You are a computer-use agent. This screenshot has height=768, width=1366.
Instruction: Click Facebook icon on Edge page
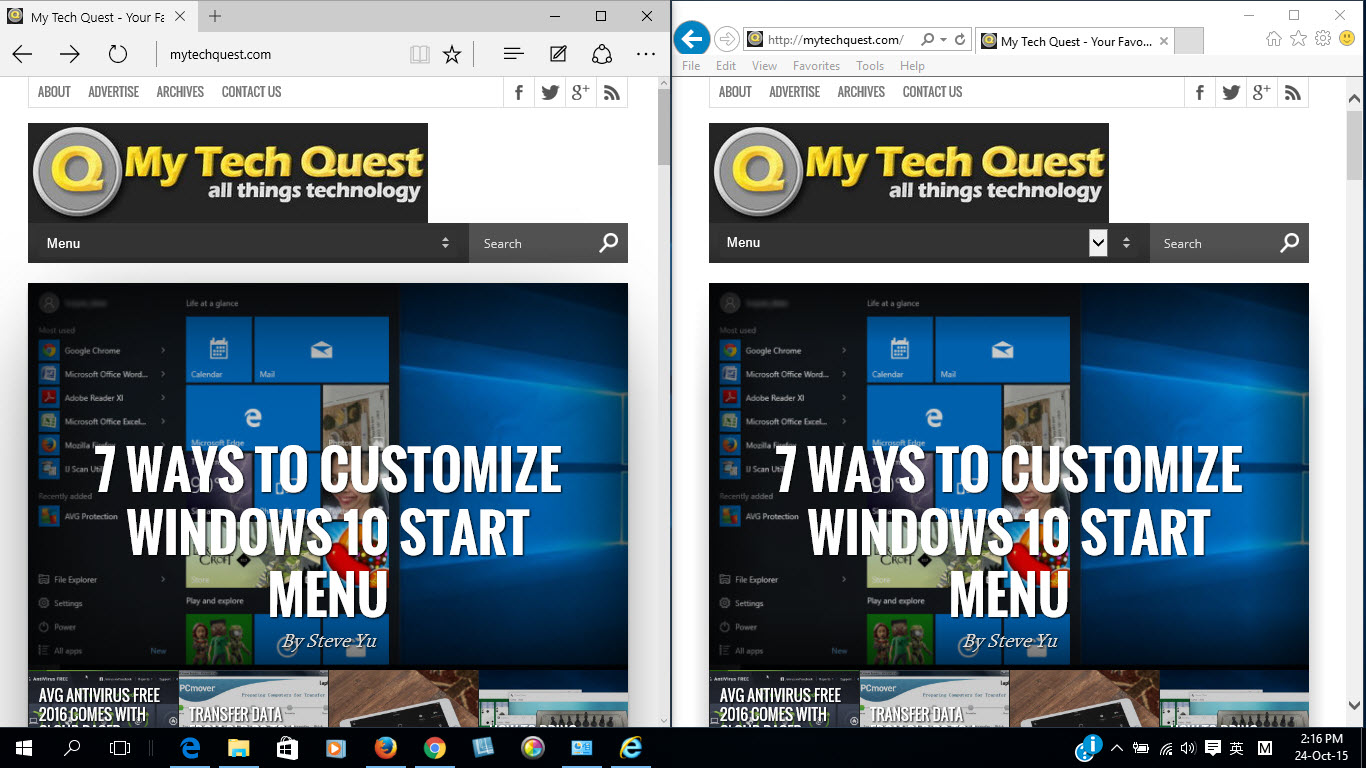point(519,92)
